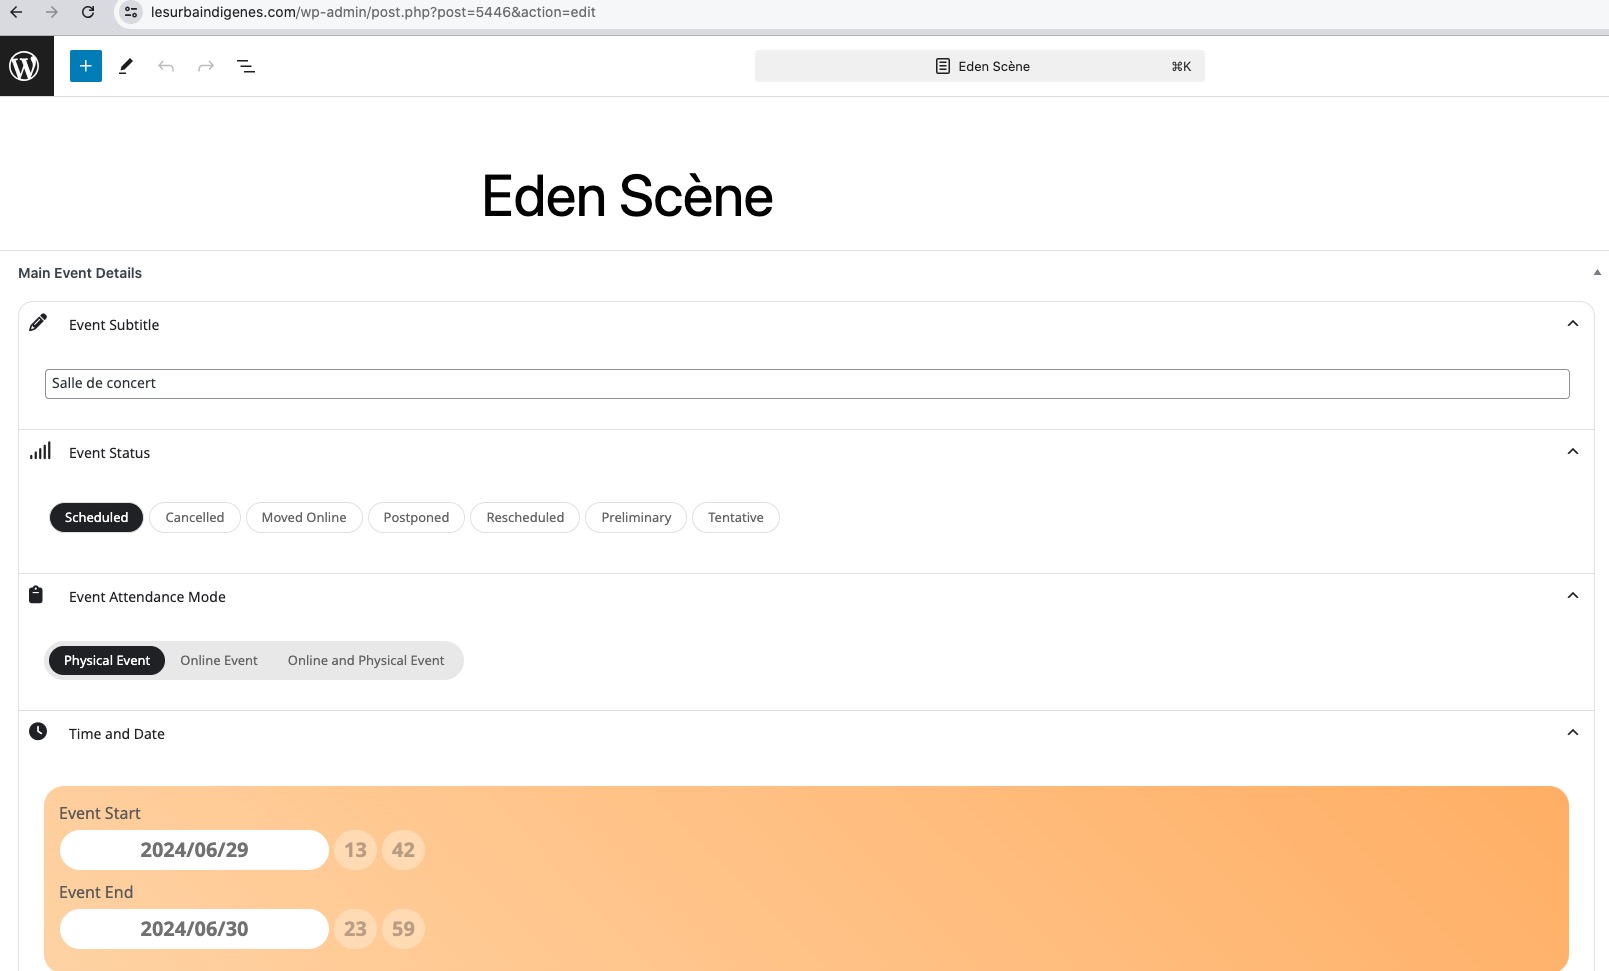The width and height of the screenshot is (1609, 971).
Task: Collapse the Event Subtitle section
Action: (1573, 324)
